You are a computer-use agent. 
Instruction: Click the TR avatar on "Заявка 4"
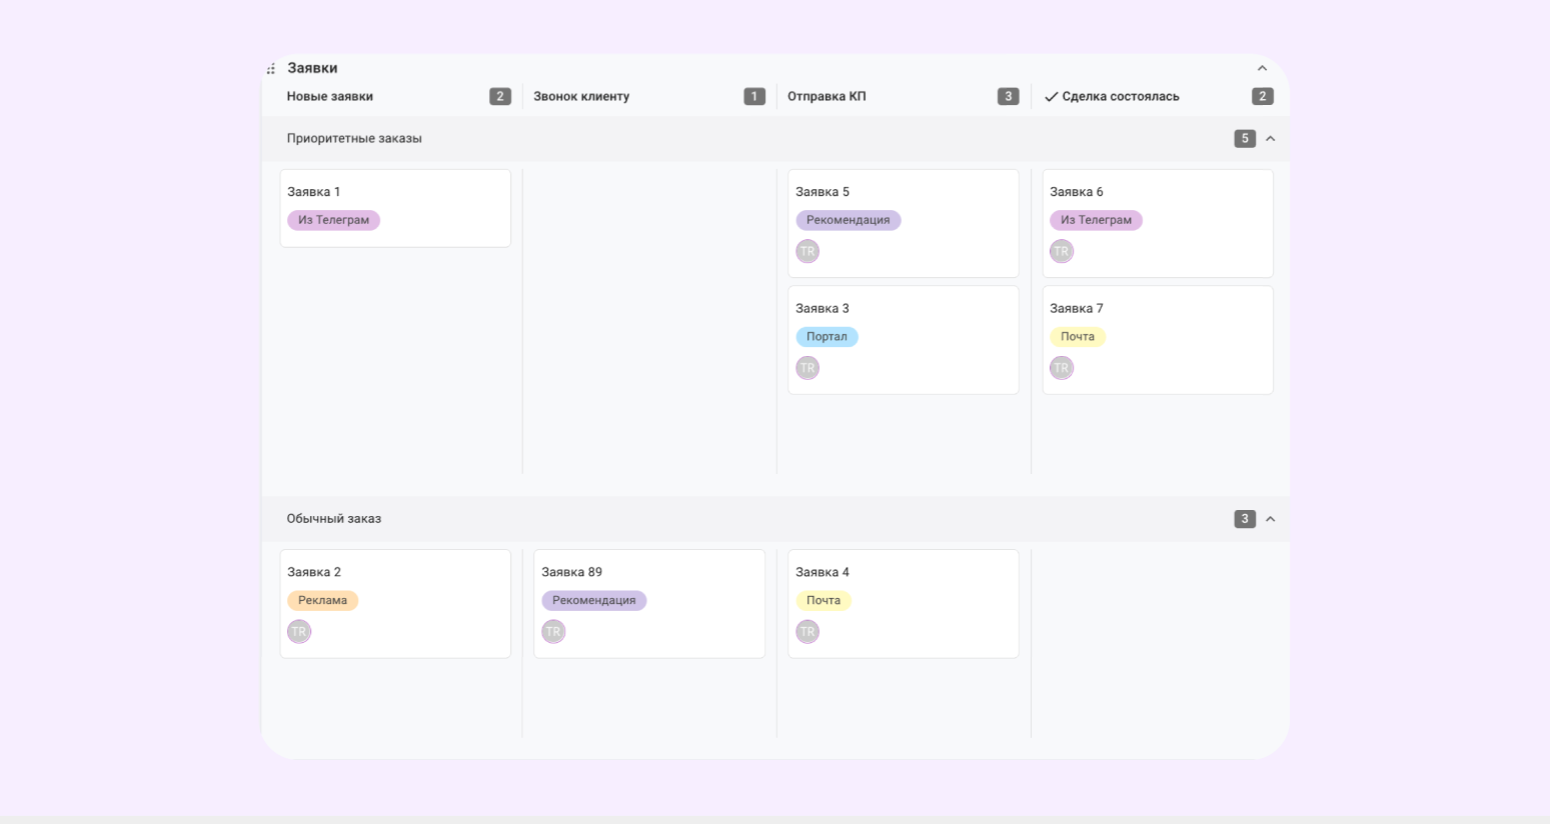tap(807, 631)
